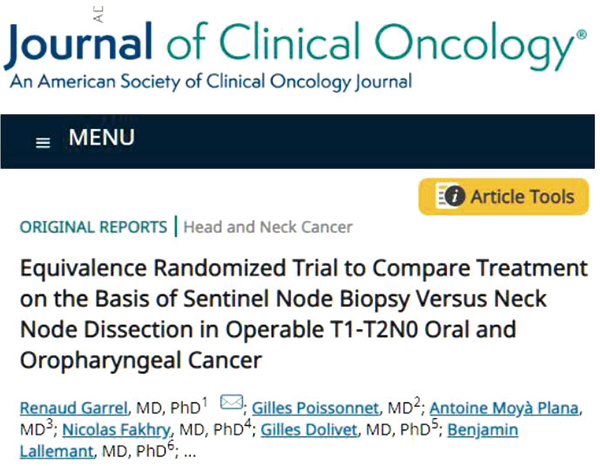Open the hamburger menu icon
Image resolution: width=600 pixels, height=466 pixels.
[x=43, y=143]
